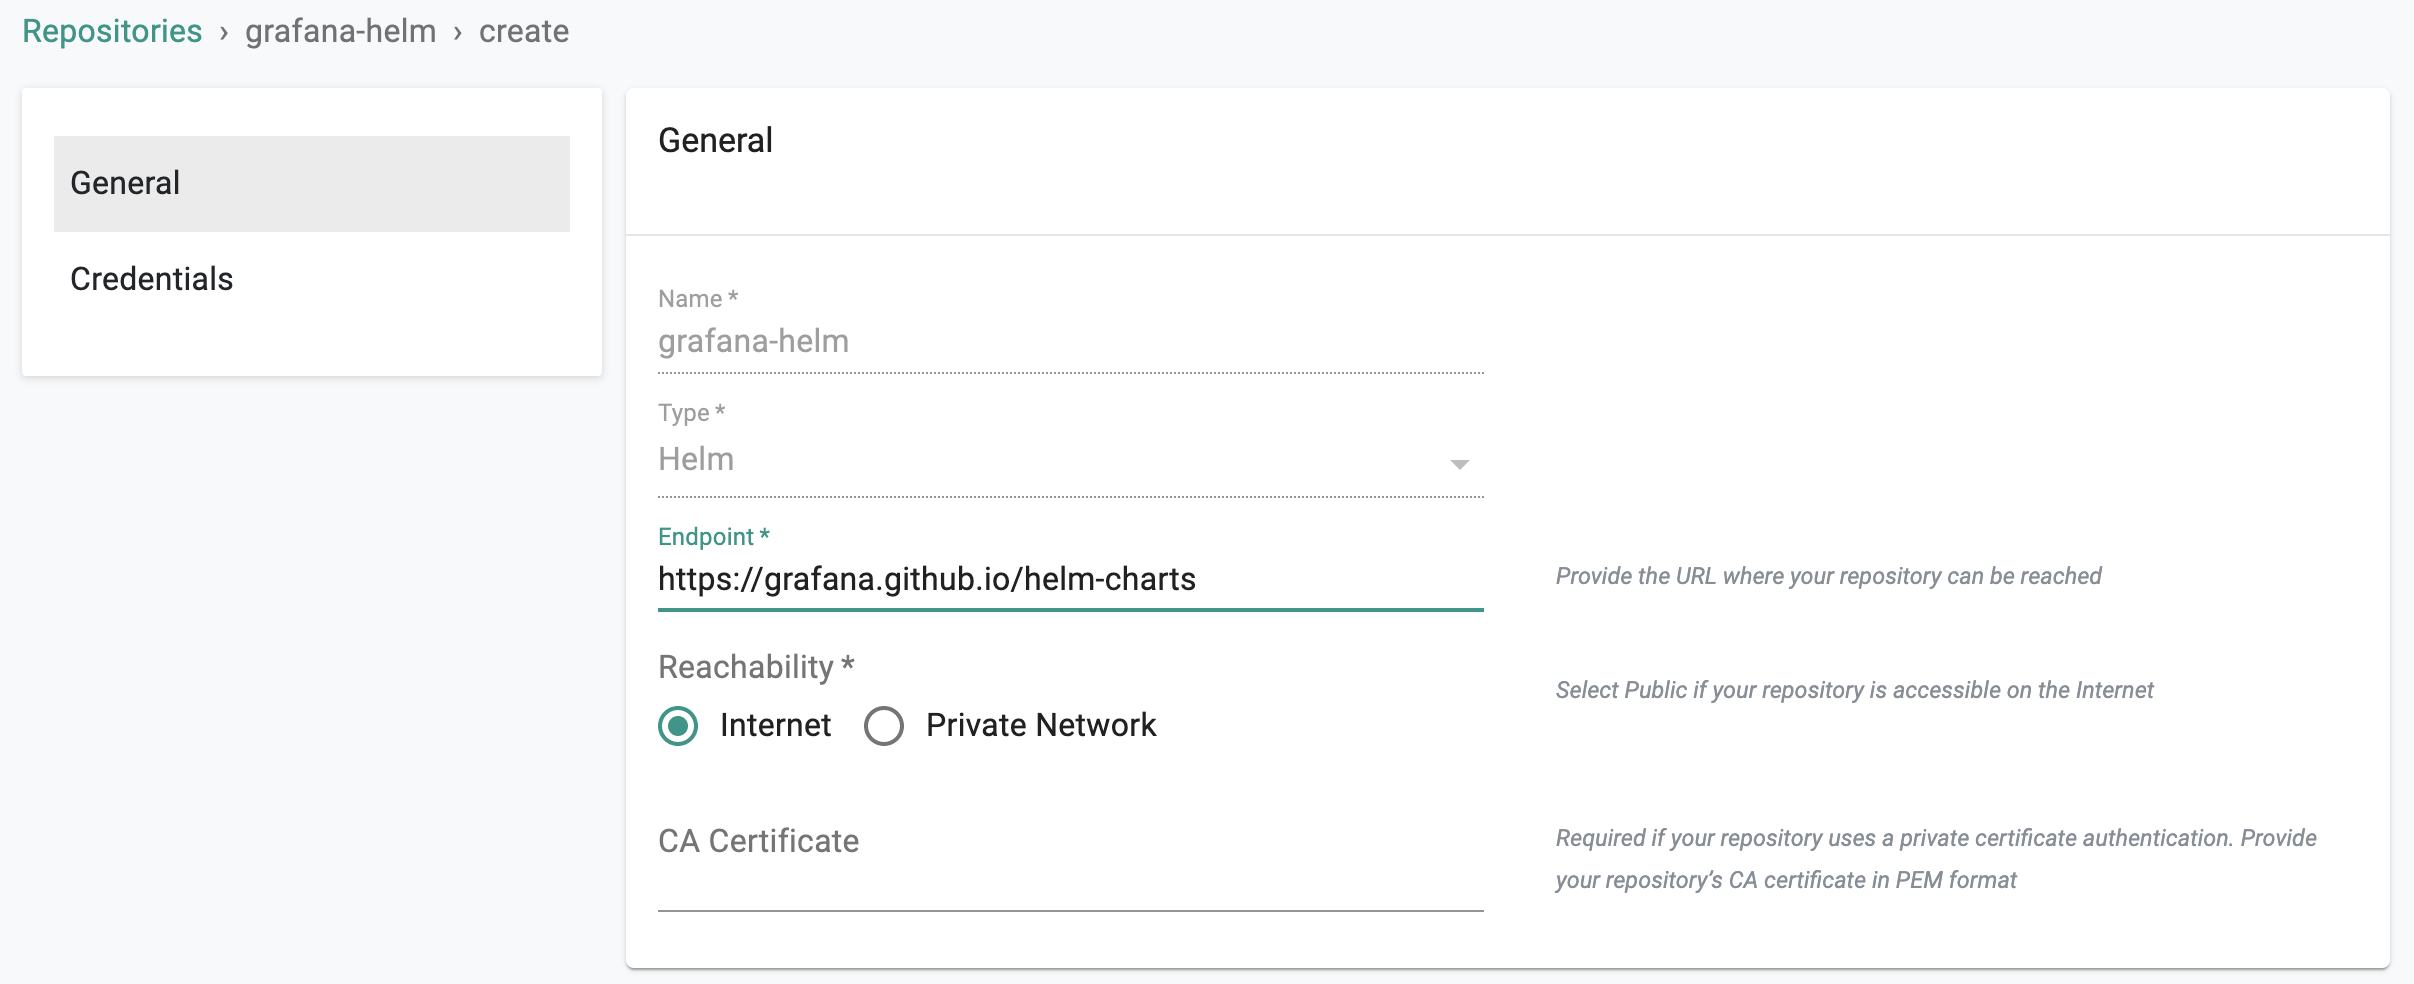The width and height of the screenshot is (2414, 984).
Task: Switch to the Credentials section
Action: click(312, 279)
